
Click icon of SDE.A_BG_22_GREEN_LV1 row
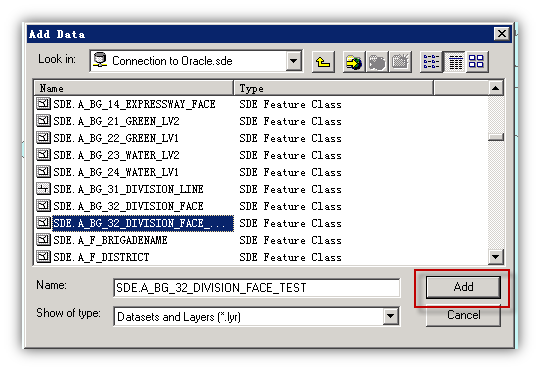click(x=43, y=138)
